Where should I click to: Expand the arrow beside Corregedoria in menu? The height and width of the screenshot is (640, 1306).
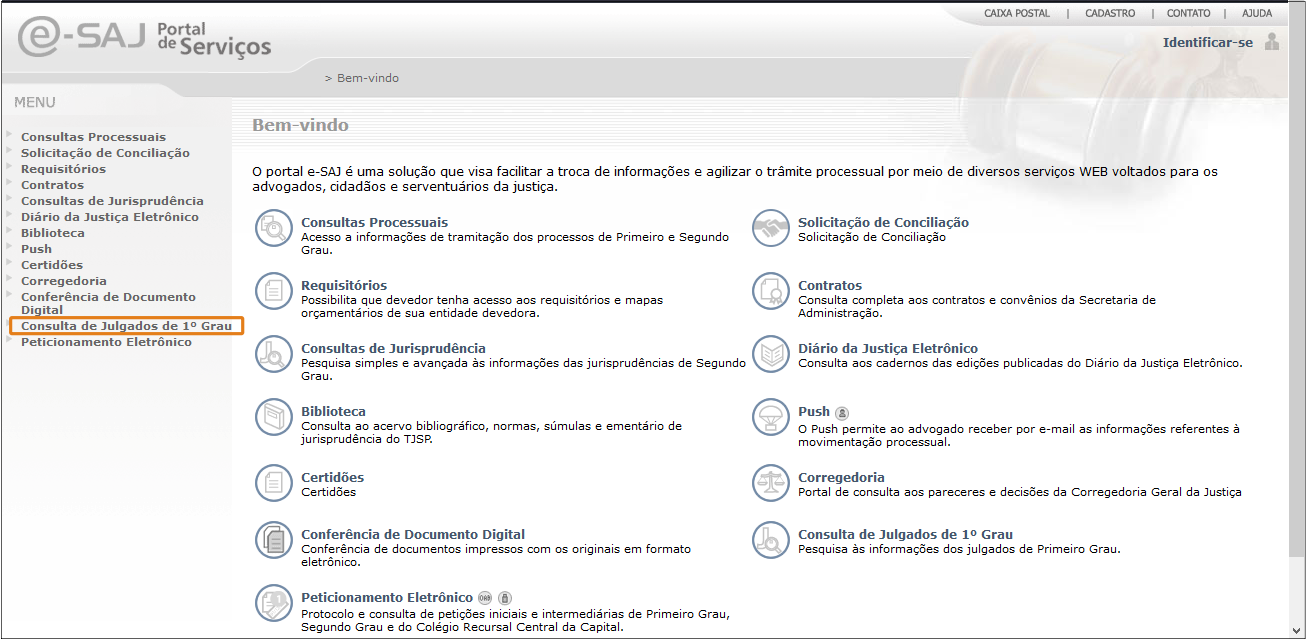coord(10,278)
